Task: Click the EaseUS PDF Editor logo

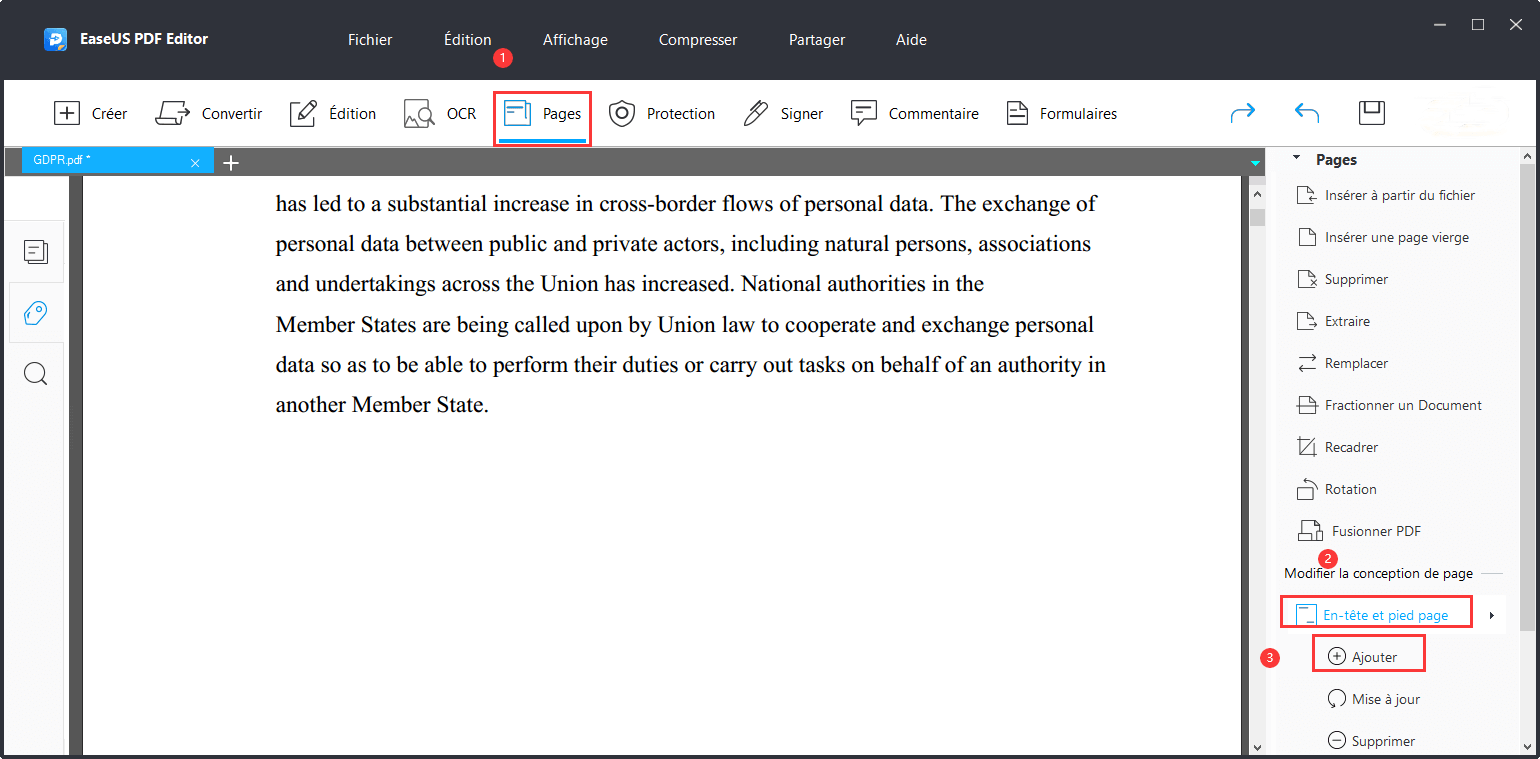Action: (x=55, y=40)
